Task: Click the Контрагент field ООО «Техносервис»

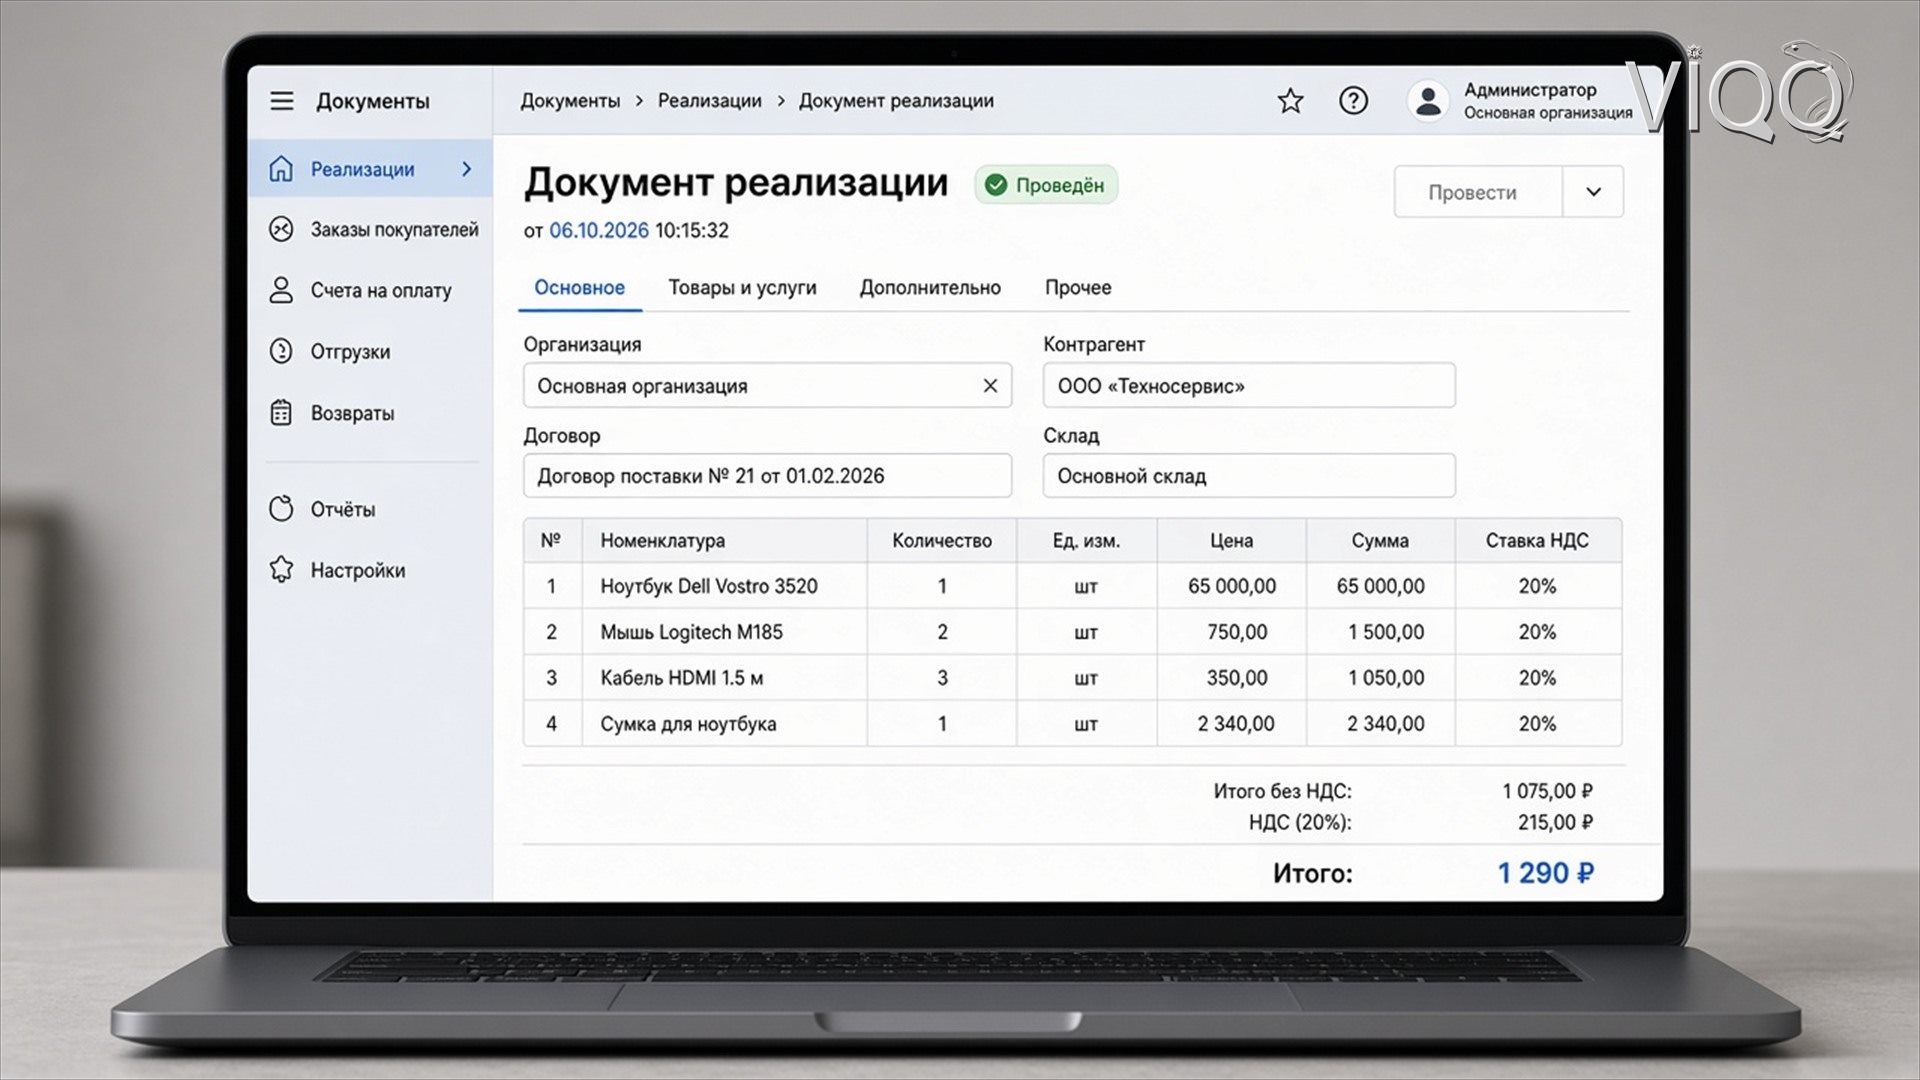Action: tap(1249, 386)
